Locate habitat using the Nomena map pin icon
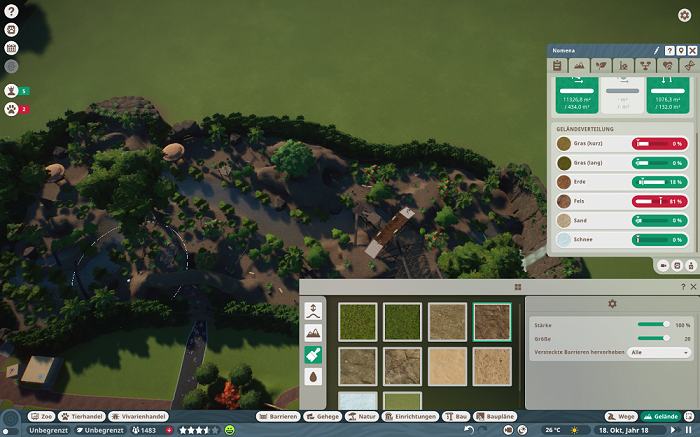The width and height of the screenshot is (700, 437). click(x=680, y=50)
